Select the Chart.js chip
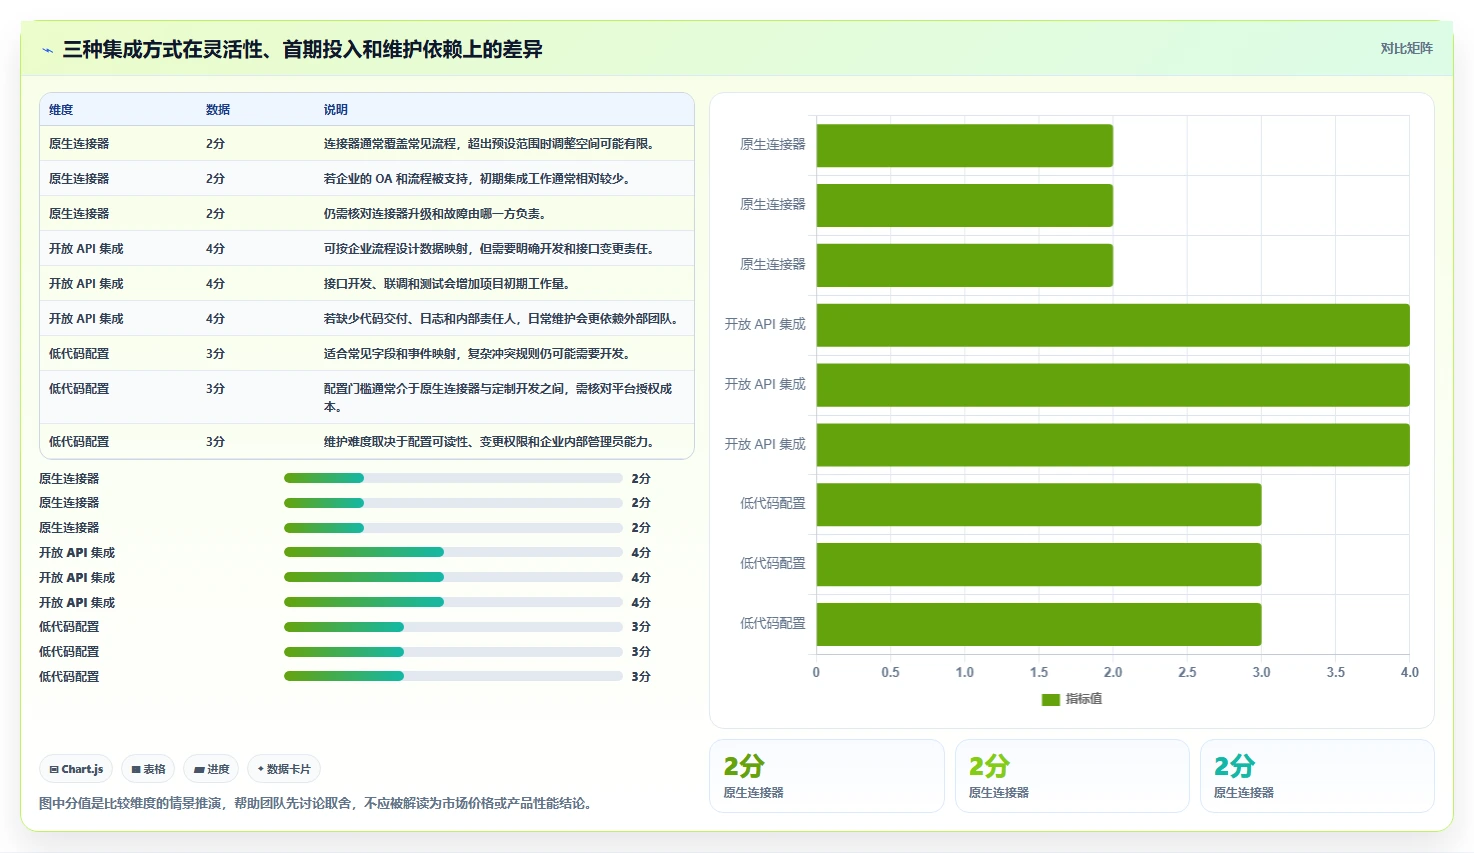Viewport: 1474px width, 853px height. coord(76,769)
